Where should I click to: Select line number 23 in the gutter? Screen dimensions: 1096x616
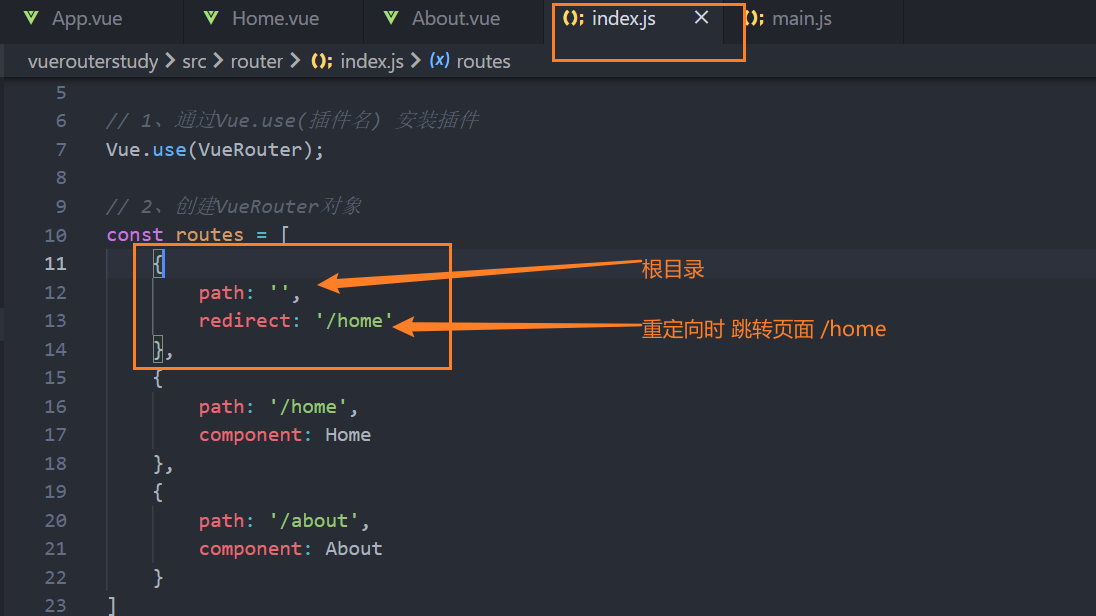[55, 606]
